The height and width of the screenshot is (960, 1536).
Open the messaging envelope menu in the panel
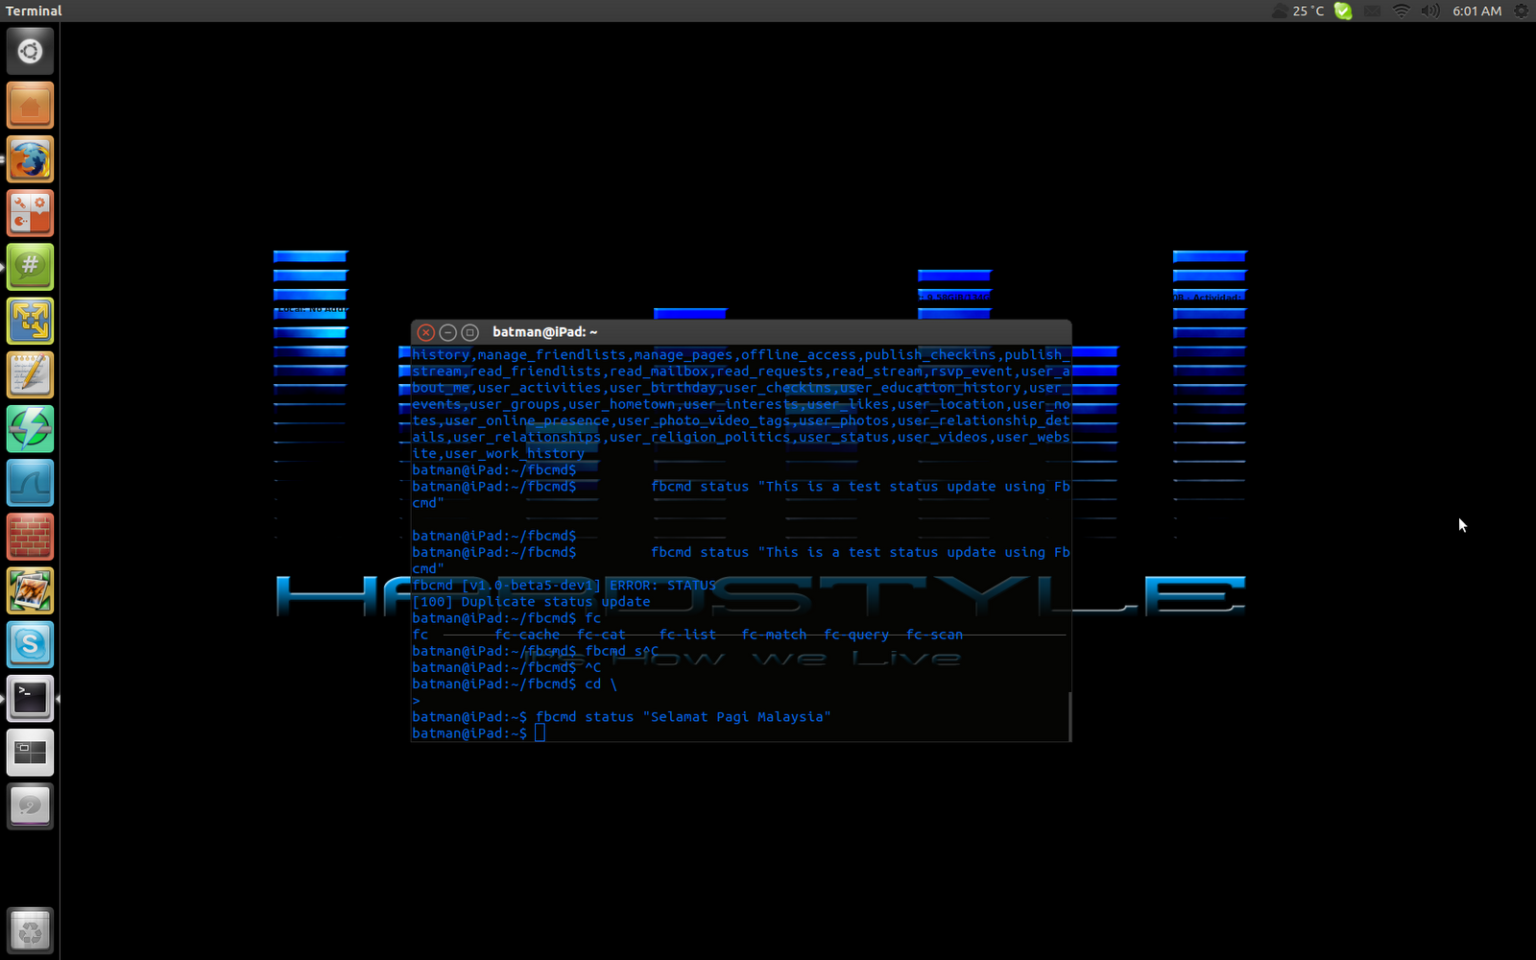1372,11
